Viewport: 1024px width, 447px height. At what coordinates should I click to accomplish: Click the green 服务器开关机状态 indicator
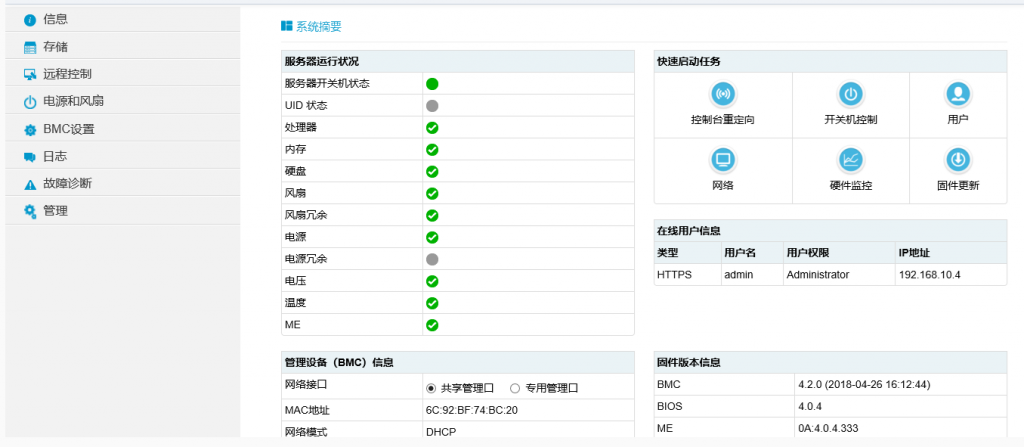coord(432,84)
